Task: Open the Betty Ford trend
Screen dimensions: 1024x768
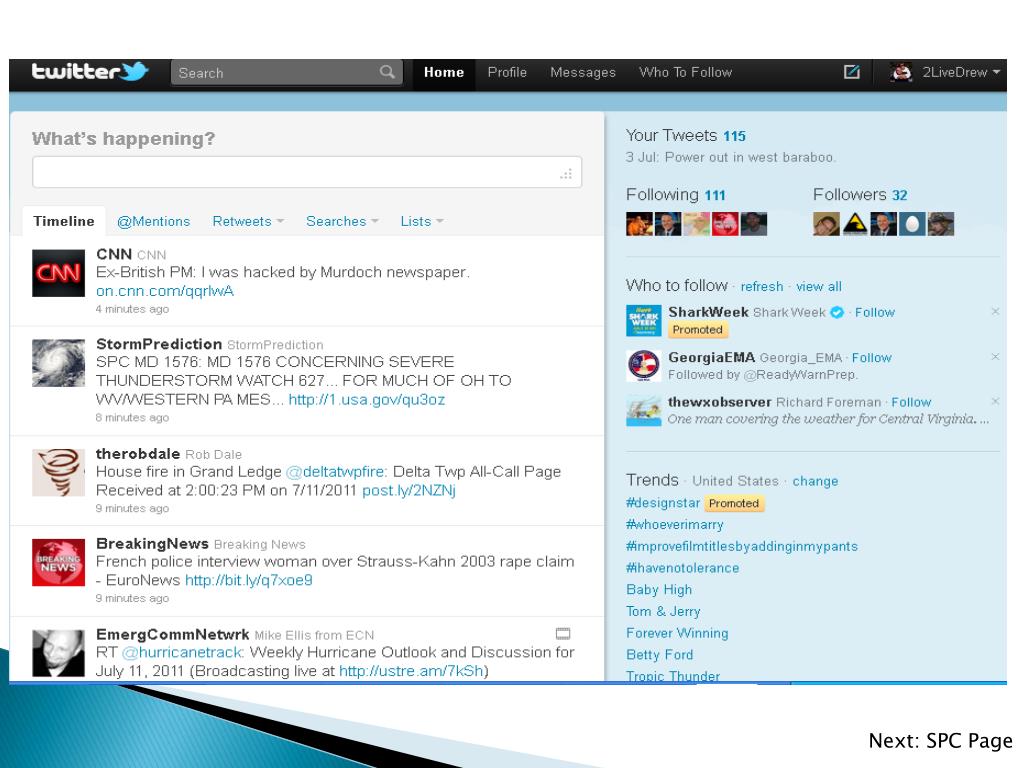Action: tap(660, 654)
